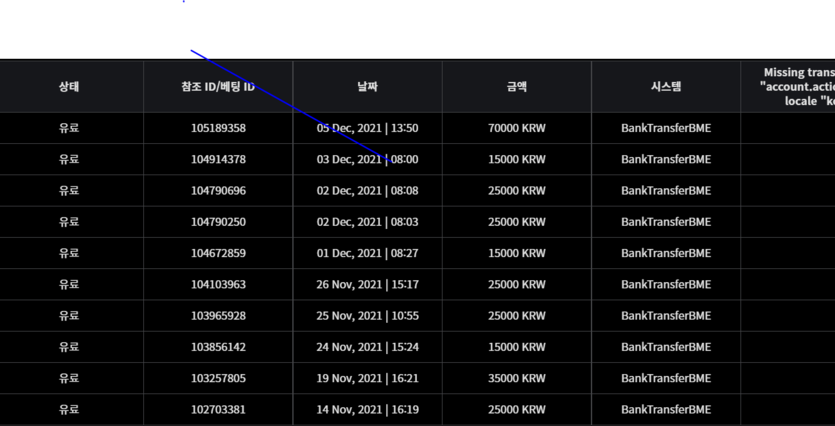Select reference ID 104672859

[218, 253]
